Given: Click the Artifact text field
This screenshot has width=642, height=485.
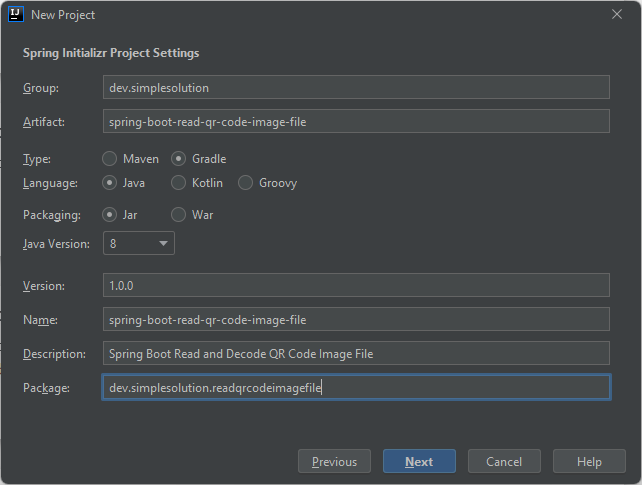Looking at the screenshot, I should click(356, 121).
